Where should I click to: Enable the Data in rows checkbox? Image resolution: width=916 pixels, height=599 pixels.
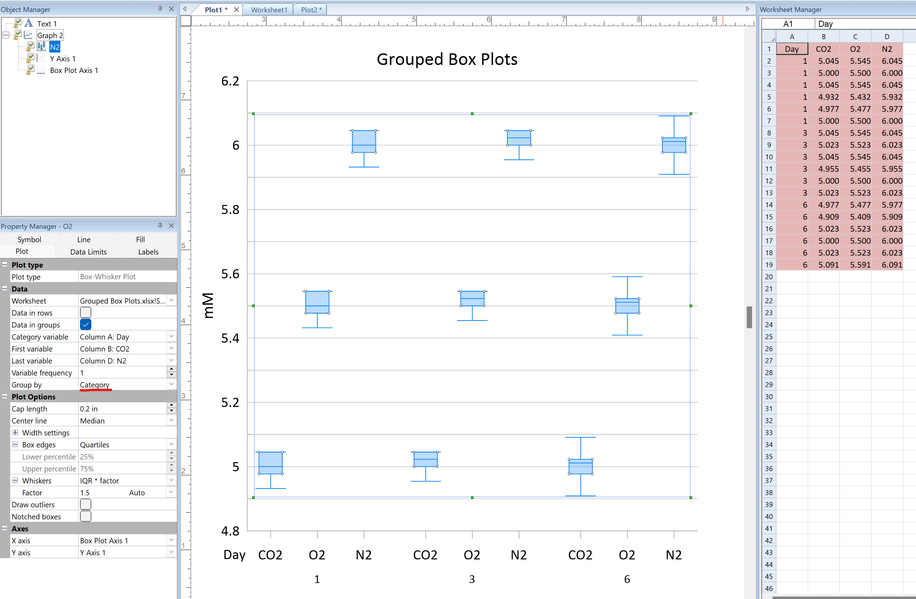(85, 313)
